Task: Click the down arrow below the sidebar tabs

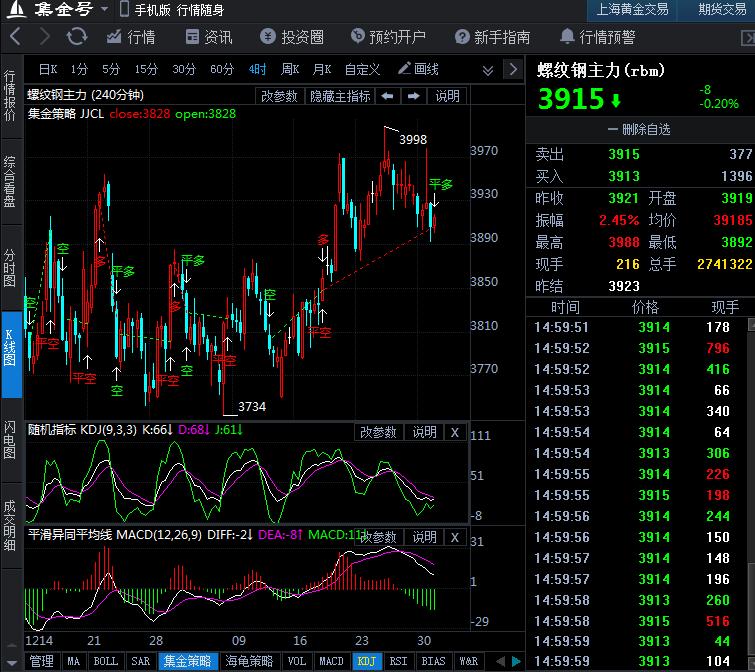Action: 12,663
